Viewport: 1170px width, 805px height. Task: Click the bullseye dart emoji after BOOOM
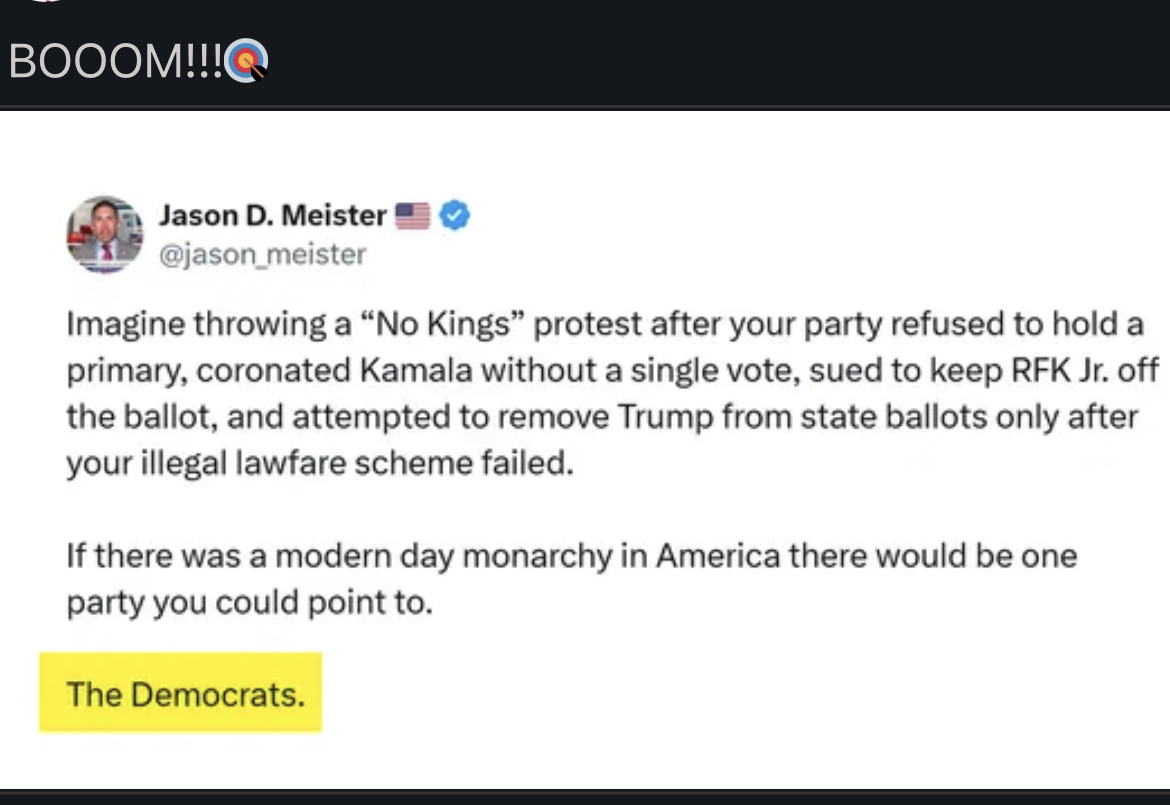tap(246, 62)
